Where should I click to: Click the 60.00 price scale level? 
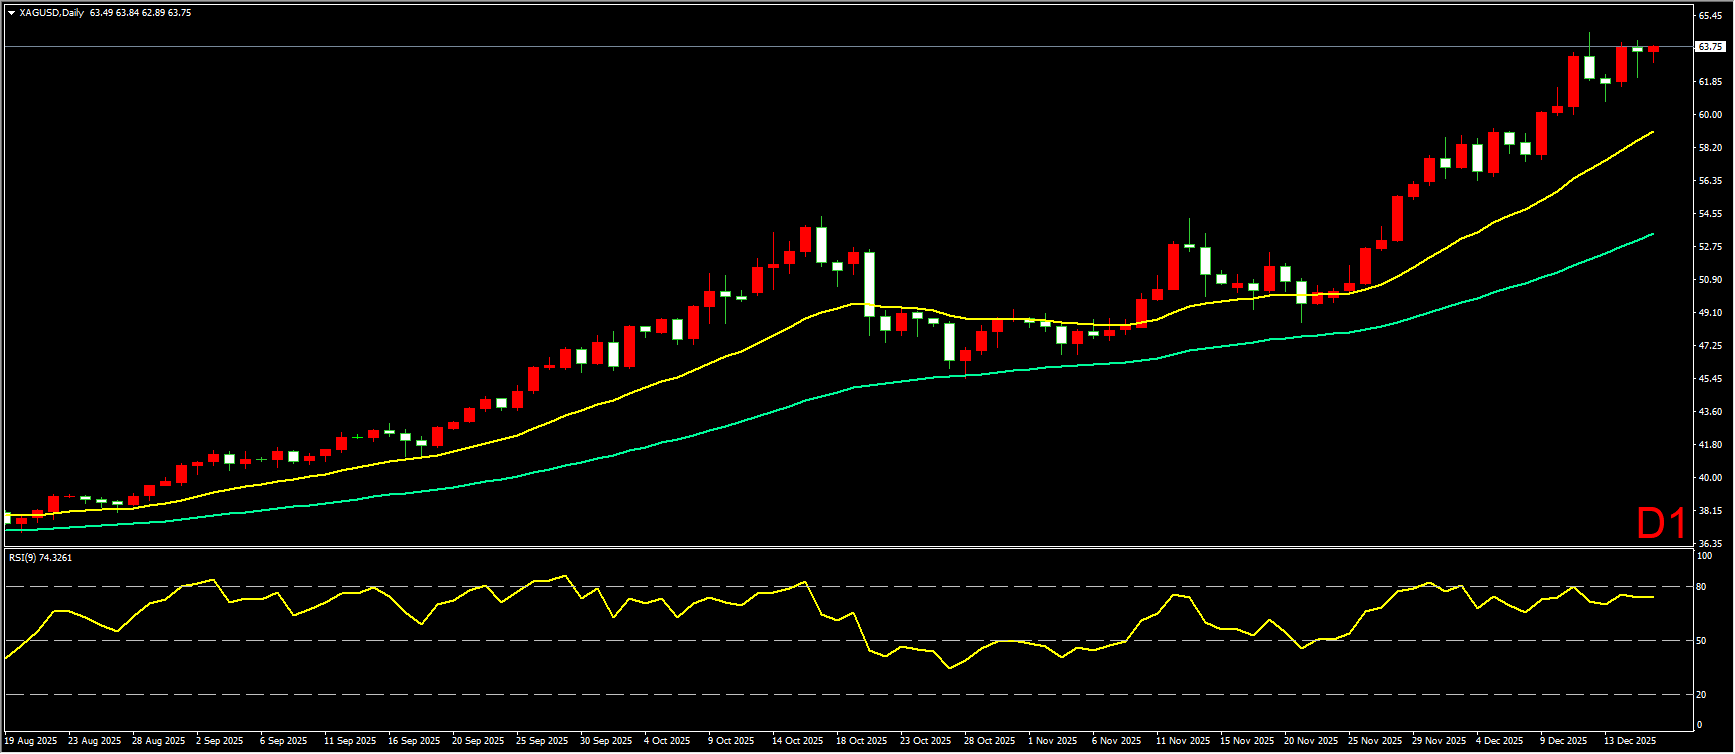(1709, 115)
